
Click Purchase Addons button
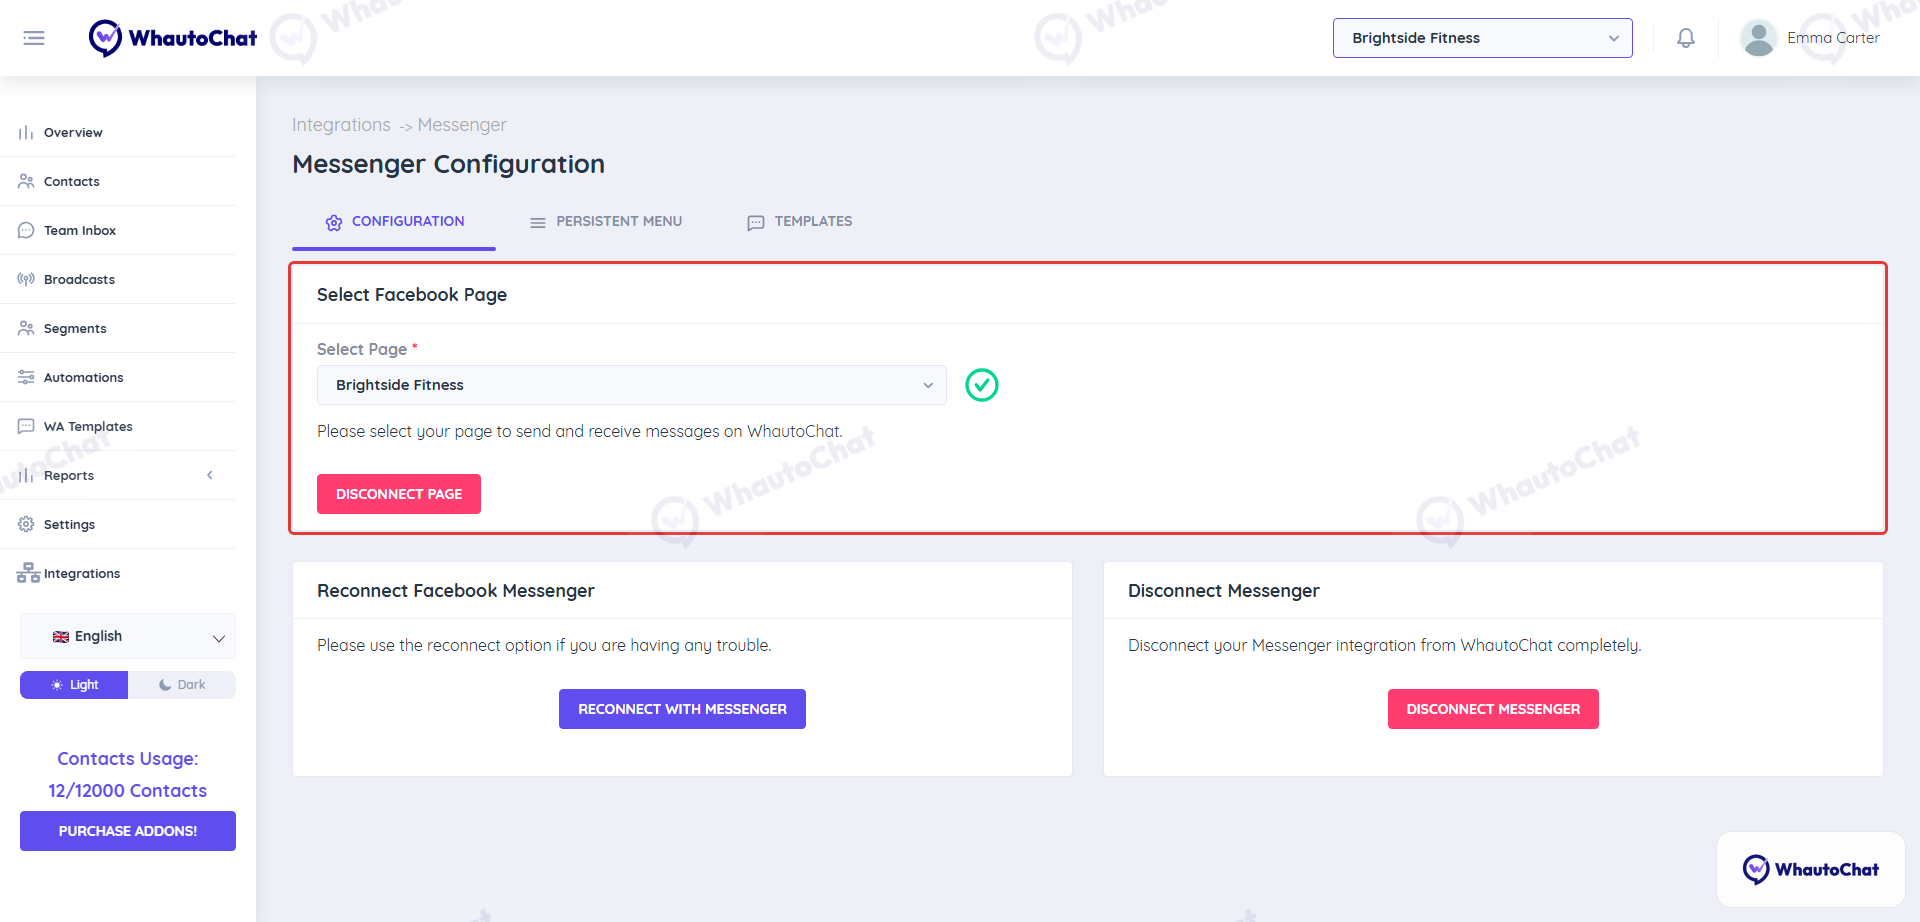click(x=128, y=831)
